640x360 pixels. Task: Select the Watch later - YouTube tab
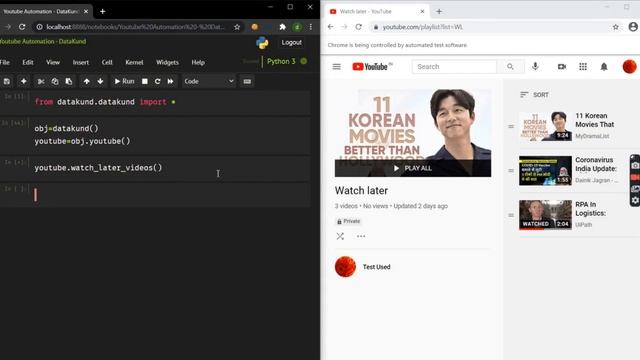click(x=376, y=11)
